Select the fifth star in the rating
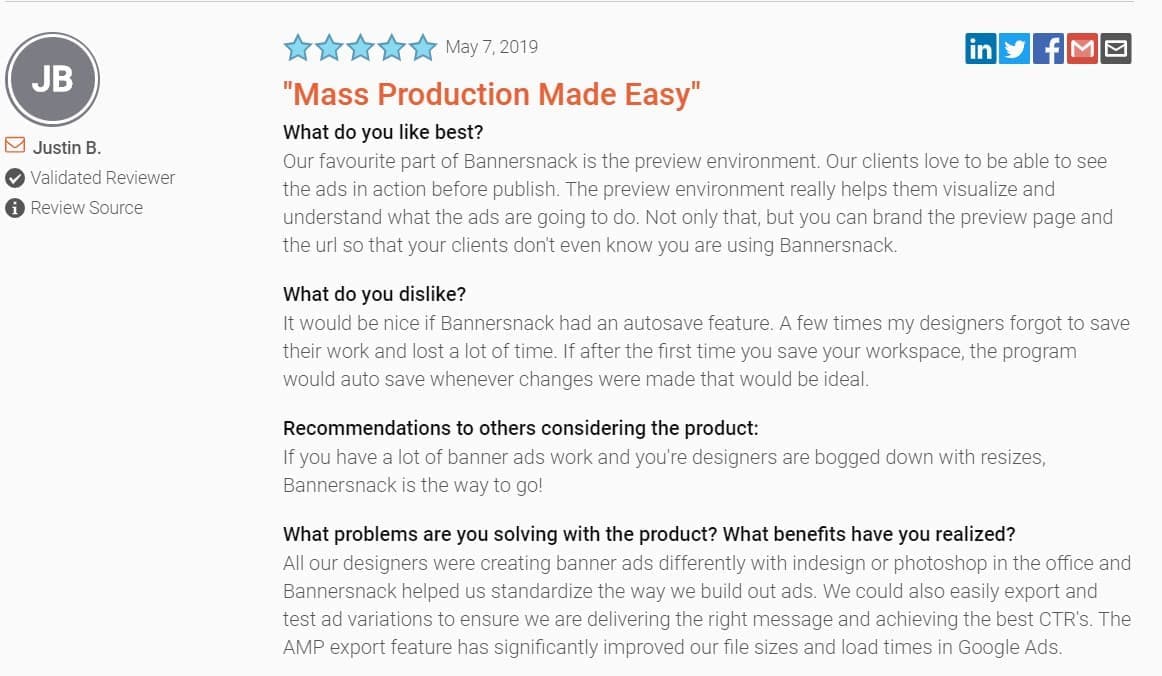This screenshot has width=1162, height=676. [423, 46]
